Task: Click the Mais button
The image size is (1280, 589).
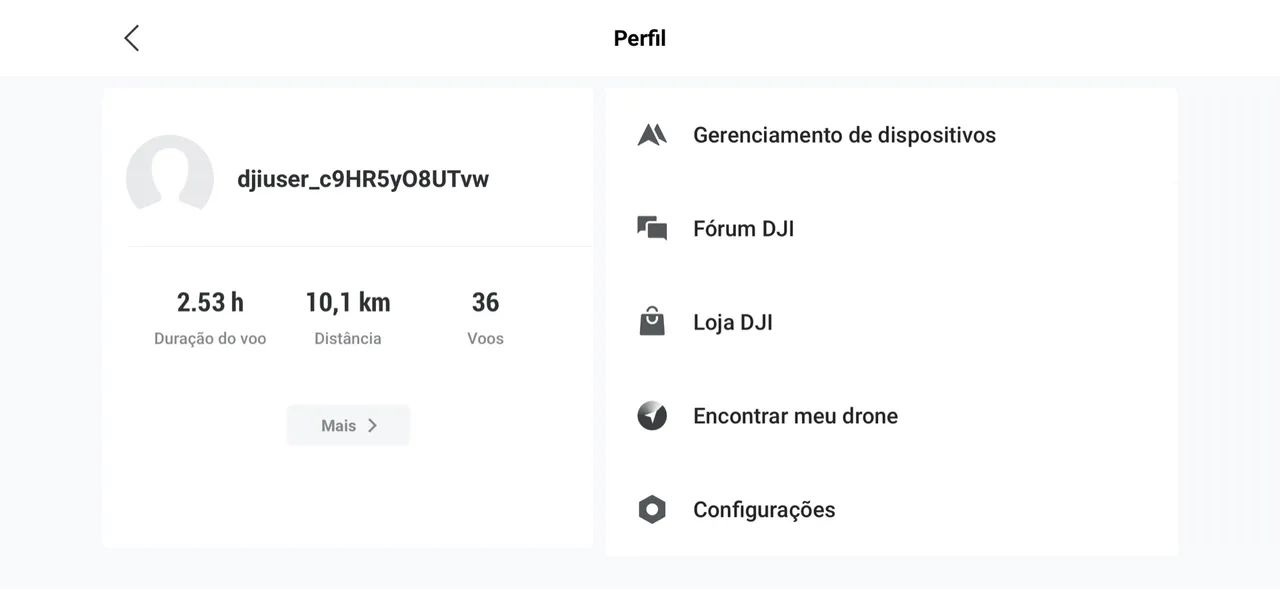Action: [x=348, y=424]
